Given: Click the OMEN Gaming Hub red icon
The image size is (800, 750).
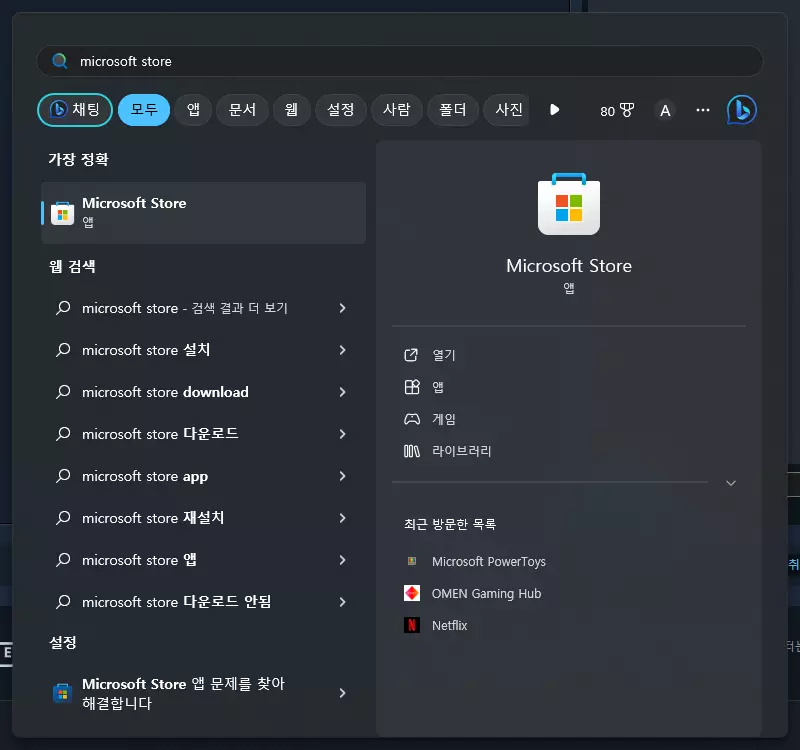Looking at the screenshot, I should 412,593.
